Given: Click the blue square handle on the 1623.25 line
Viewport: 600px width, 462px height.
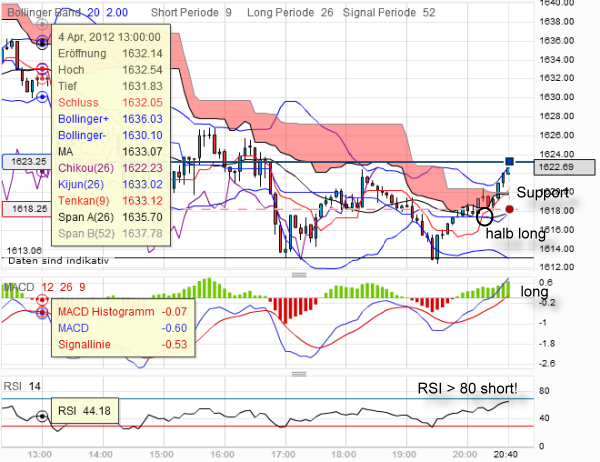Looking at the screenshot, I should click(509, 161).
